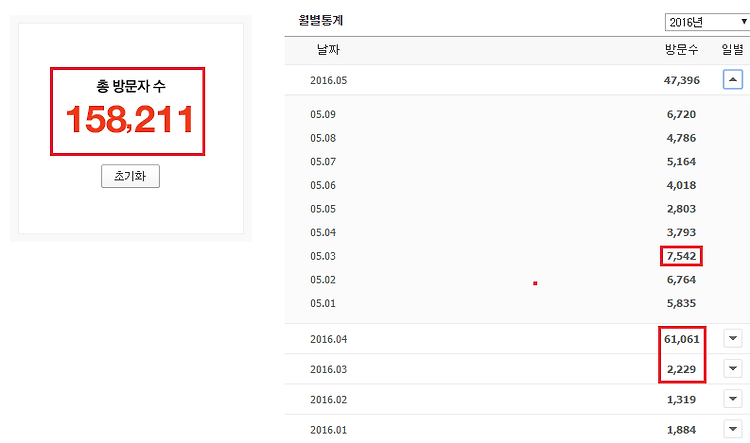Select the 2016.02 month label
Viewport: 750px width, 443px height.
[329, 399]
